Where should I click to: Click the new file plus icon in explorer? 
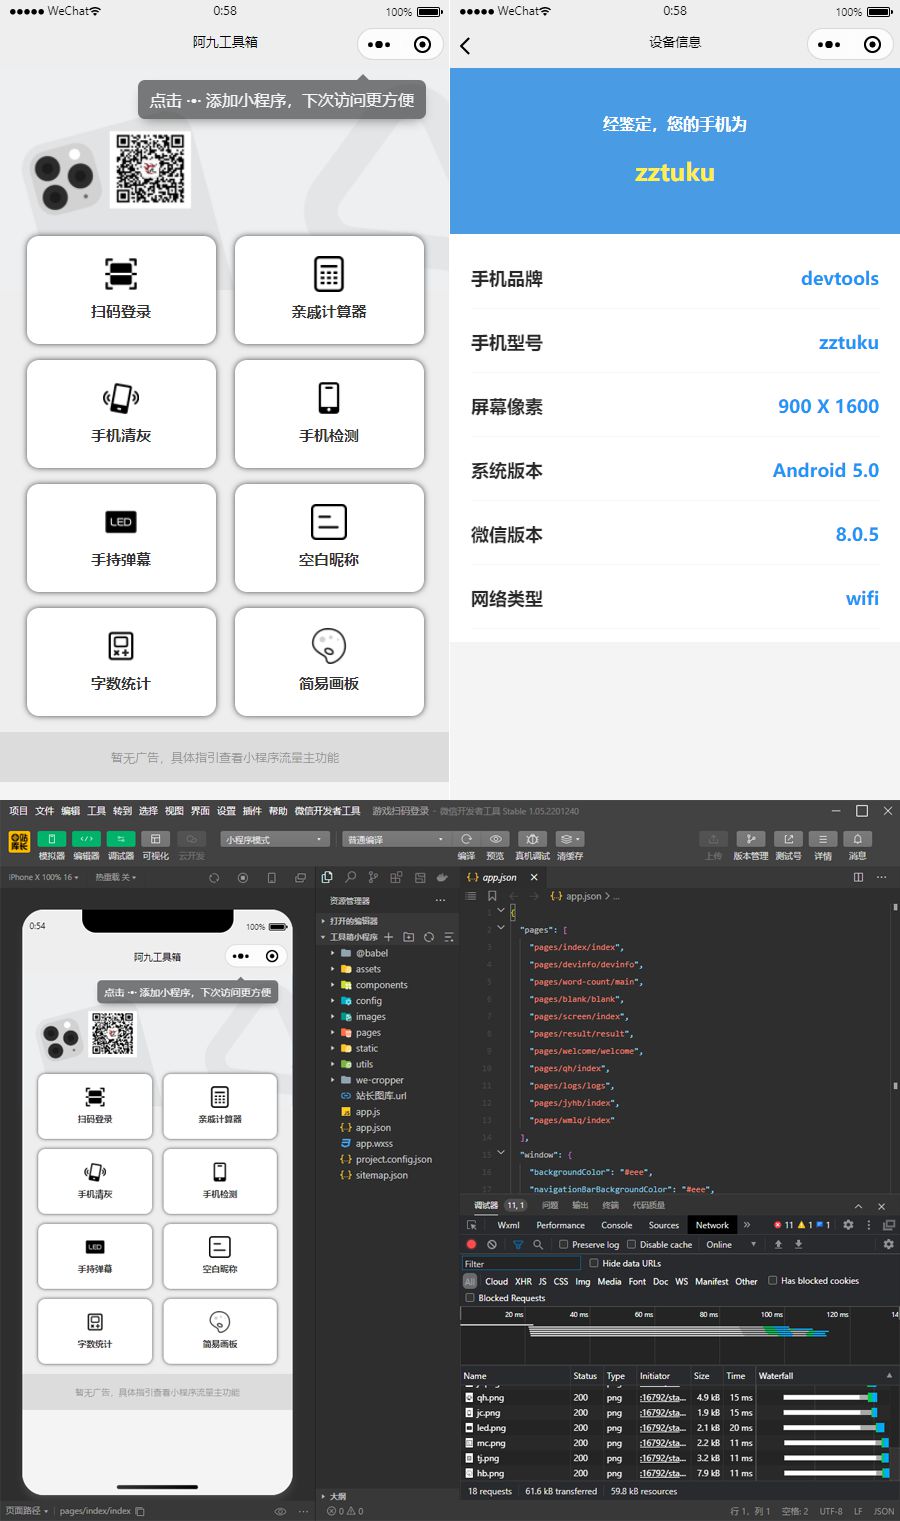[x=389, y=937]
